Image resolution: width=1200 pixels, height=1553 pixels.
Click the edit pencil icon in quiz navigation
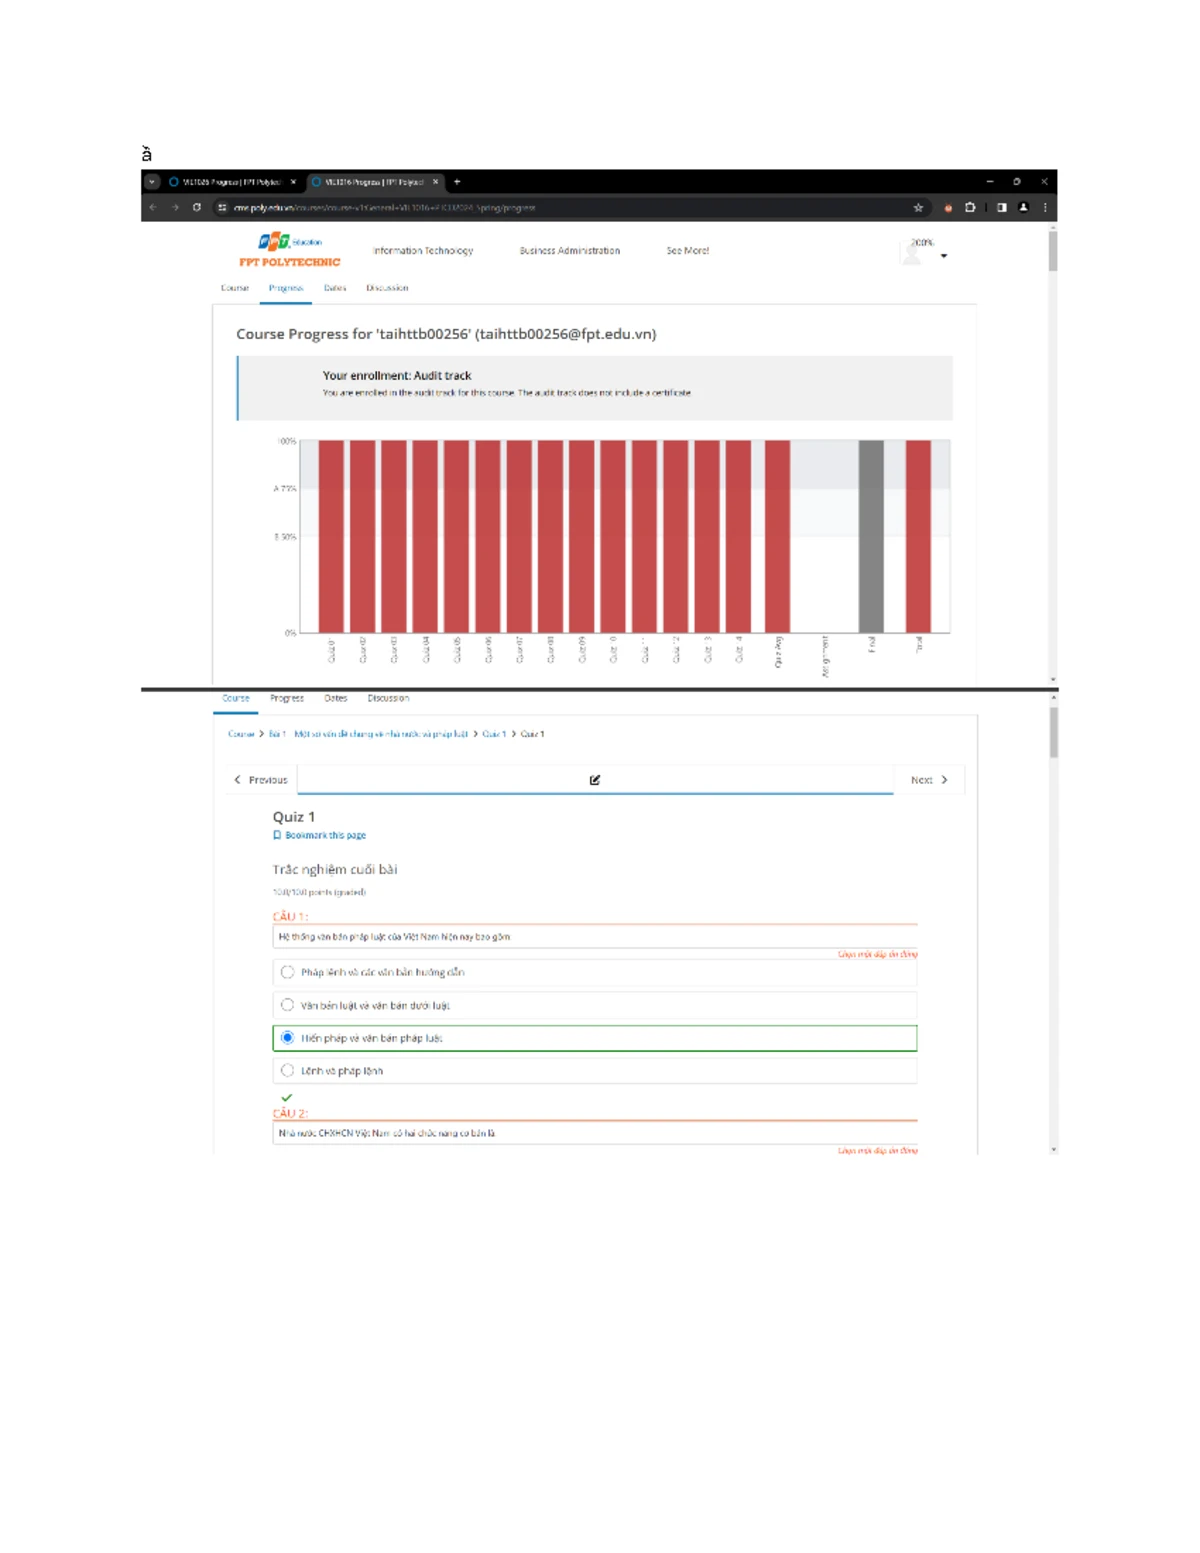pos(595,780)
